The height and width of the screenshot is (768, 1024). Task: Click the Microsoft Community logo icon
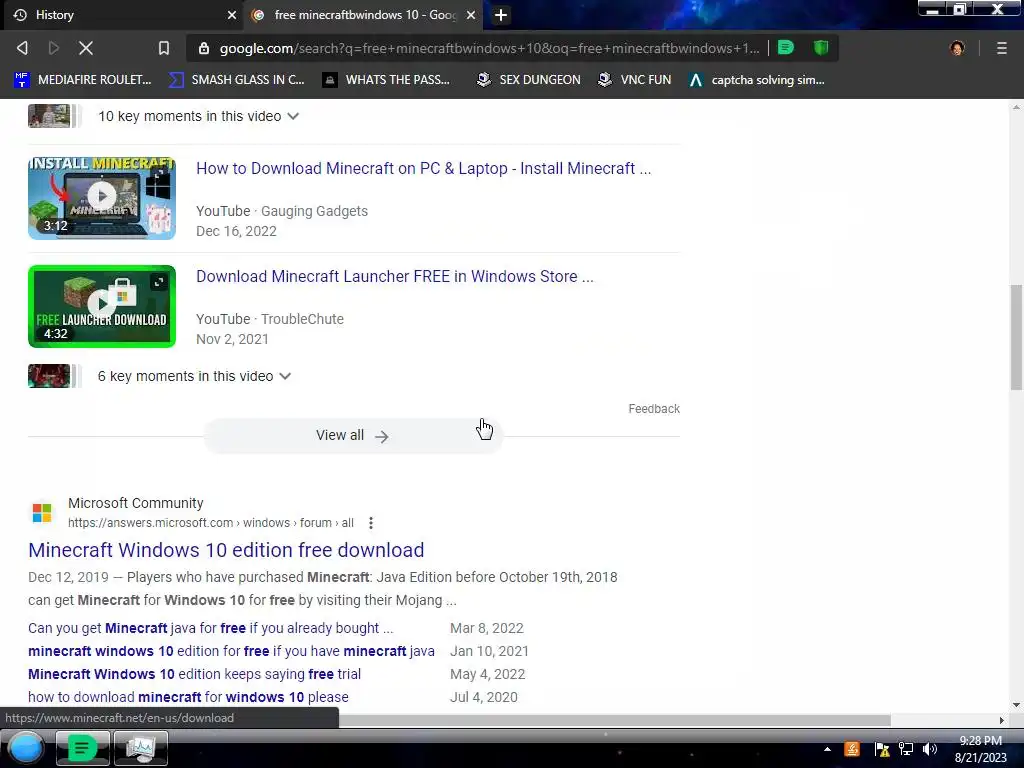tap(42, 513)
